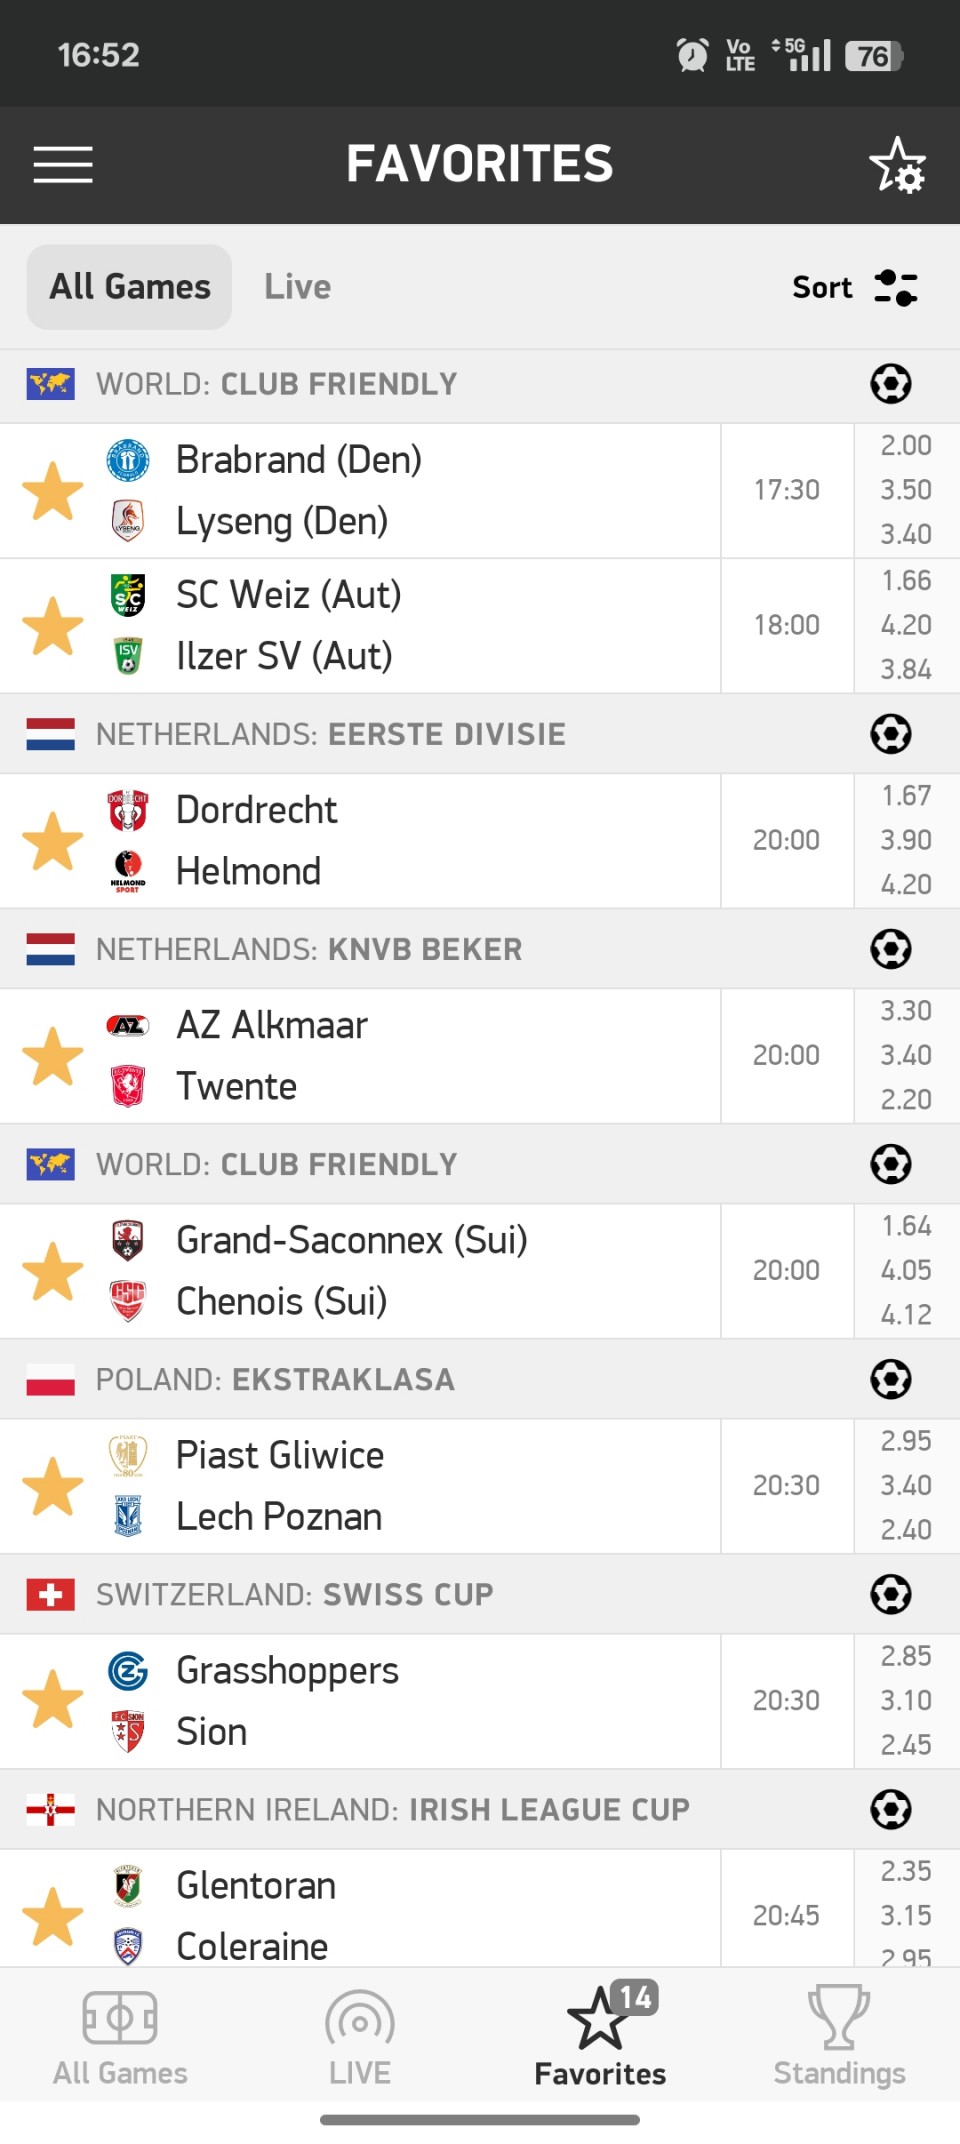Open the hamburger menu
960x2144 pixels.
coord(63,165)
